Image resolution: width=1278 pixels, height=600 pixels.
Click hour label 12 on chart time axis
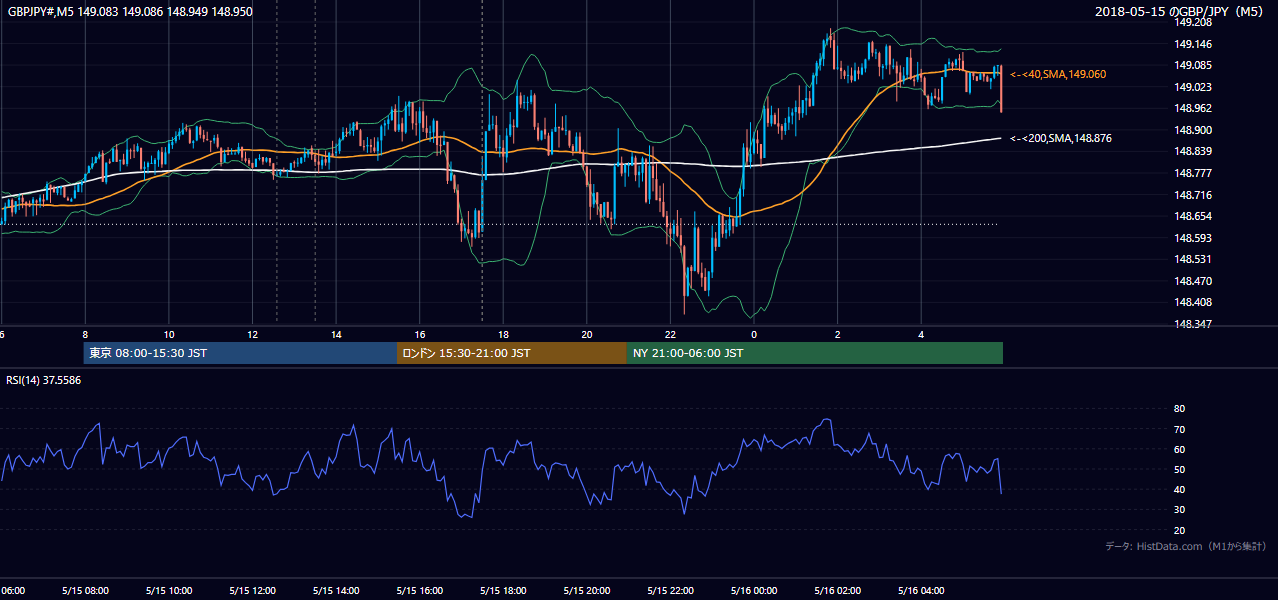[x=253, y=335]
